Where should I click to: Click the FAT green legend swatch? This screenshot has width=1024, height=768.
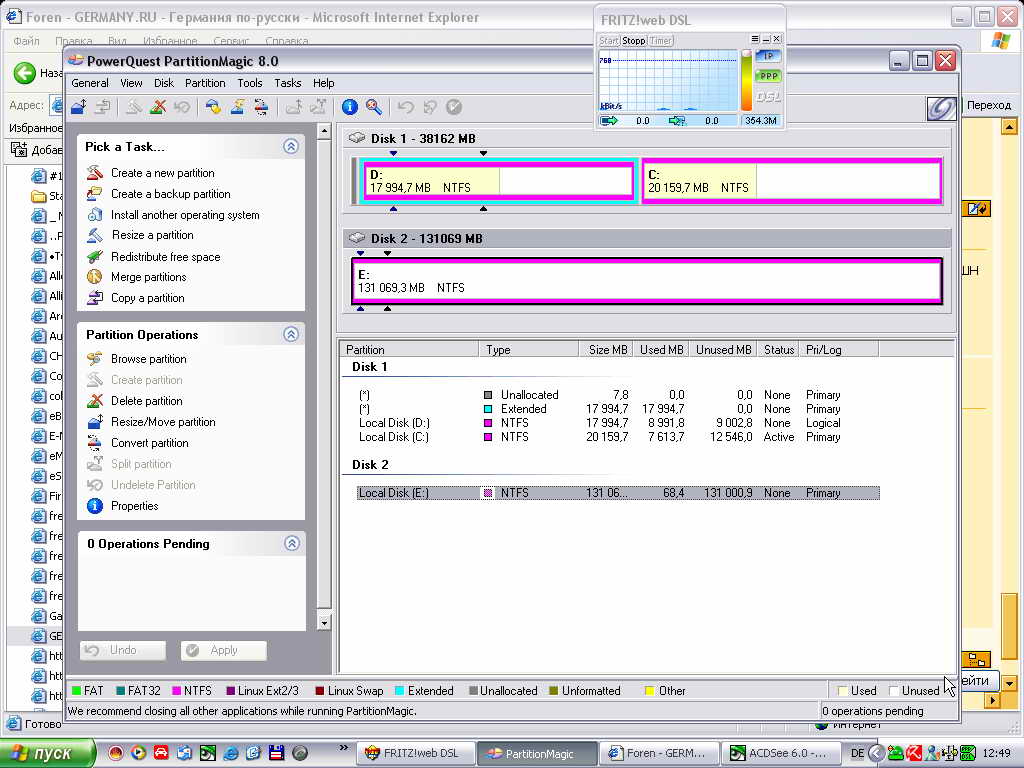76,690
